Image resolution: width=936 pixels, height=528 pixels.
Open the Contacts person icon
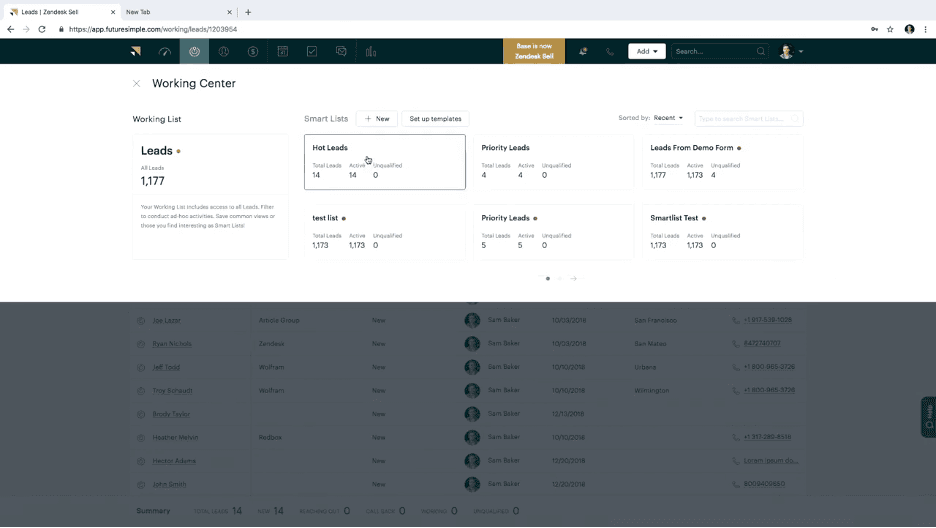pos(224,51)
